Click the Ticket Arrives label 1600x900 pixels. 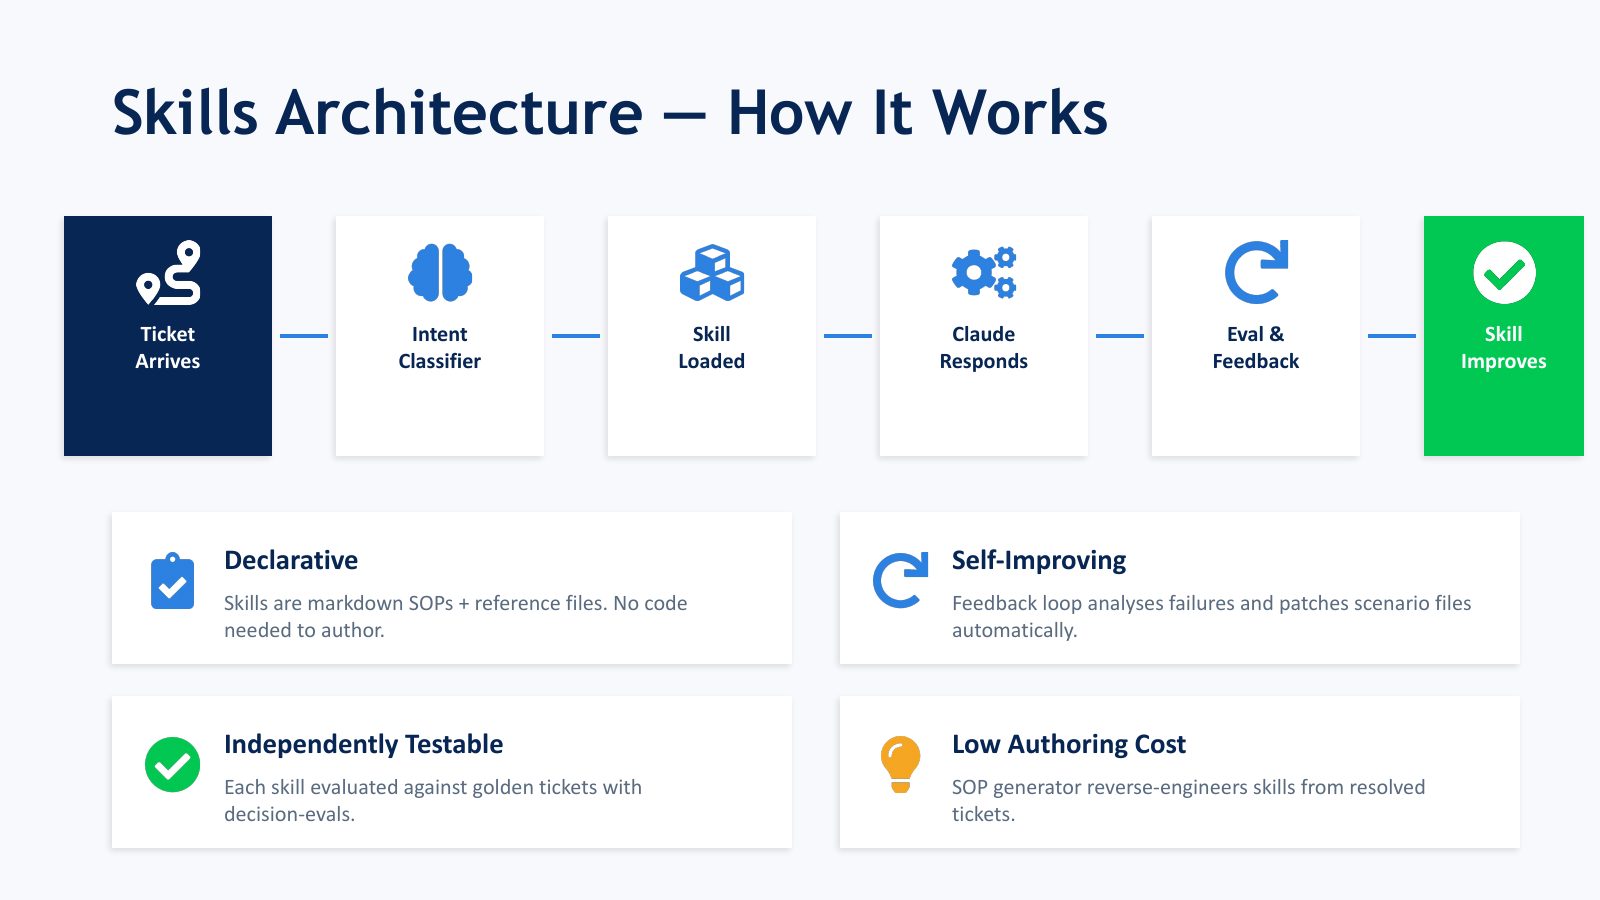(x=168, y=347)
